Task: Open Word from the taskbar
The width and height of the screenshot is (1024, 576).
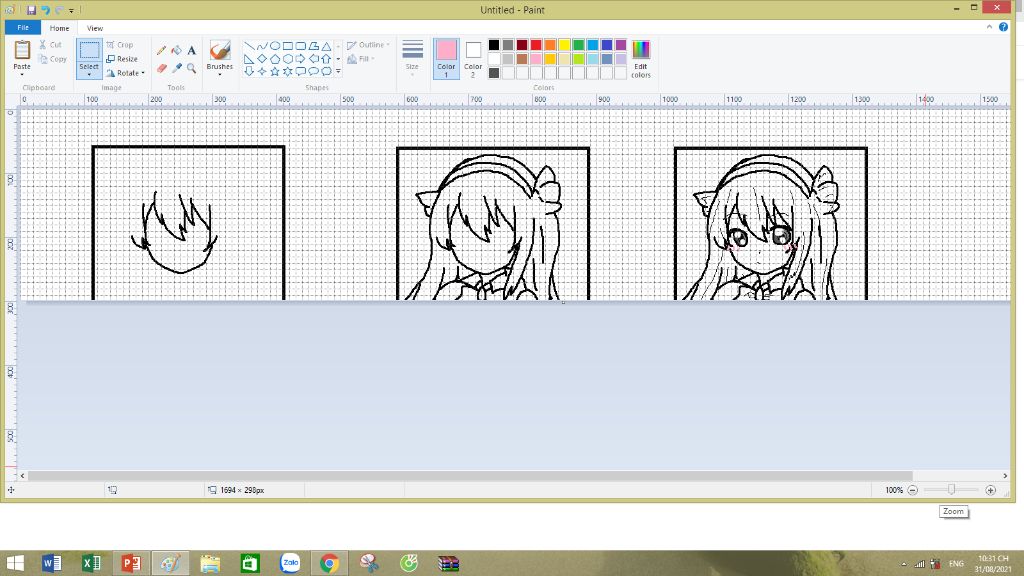Action: coord(51,563)
